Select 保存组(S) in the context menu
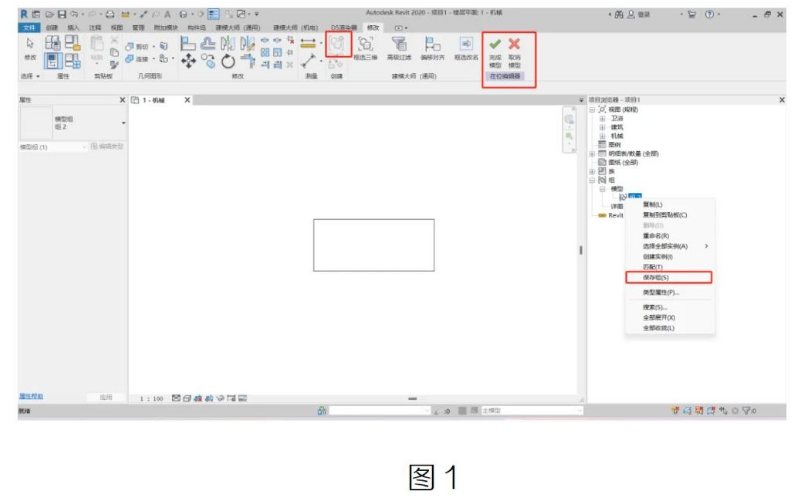807x501 pixels. pos(669,278)
